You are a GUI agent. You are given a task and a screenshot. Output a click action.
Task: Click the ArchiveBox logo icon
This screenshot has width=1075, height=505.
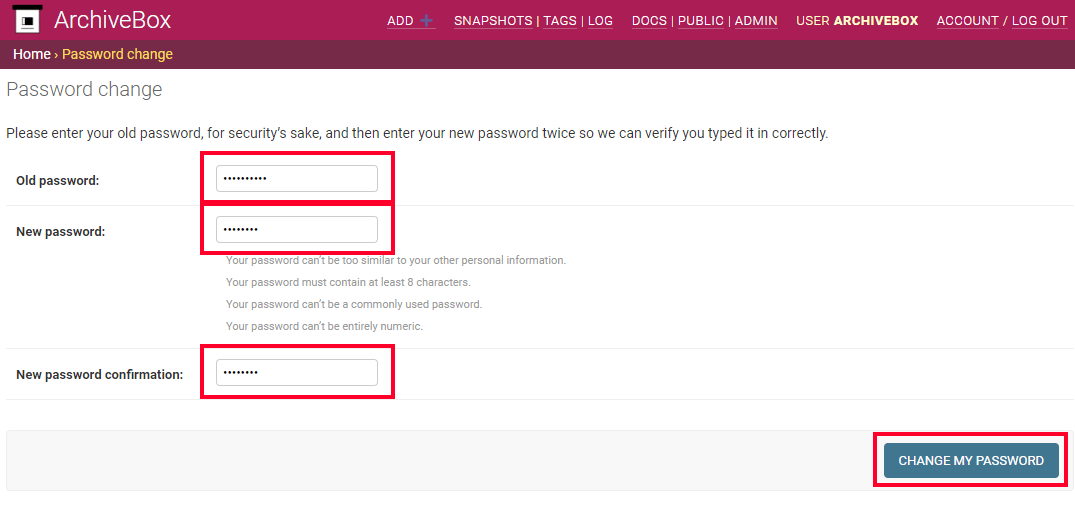(28, 19)
